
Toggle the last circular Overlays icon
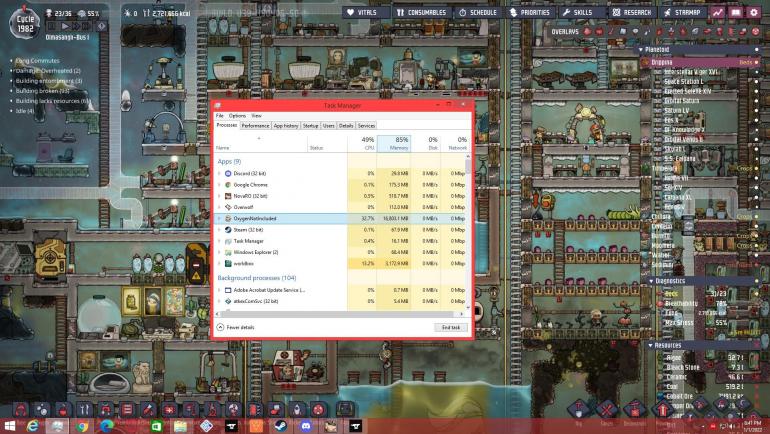pyautogui.click(x=755, y=31)
